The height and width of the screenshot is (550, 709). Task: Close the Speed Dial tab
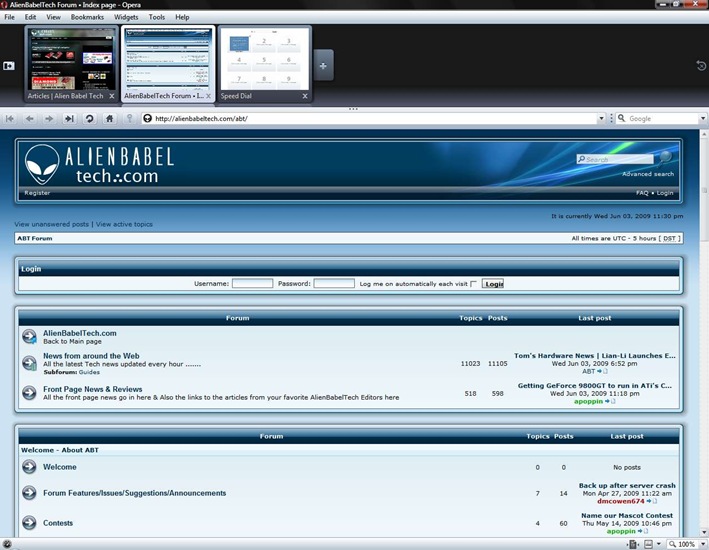pyautogui.click(x=305, y=96)
